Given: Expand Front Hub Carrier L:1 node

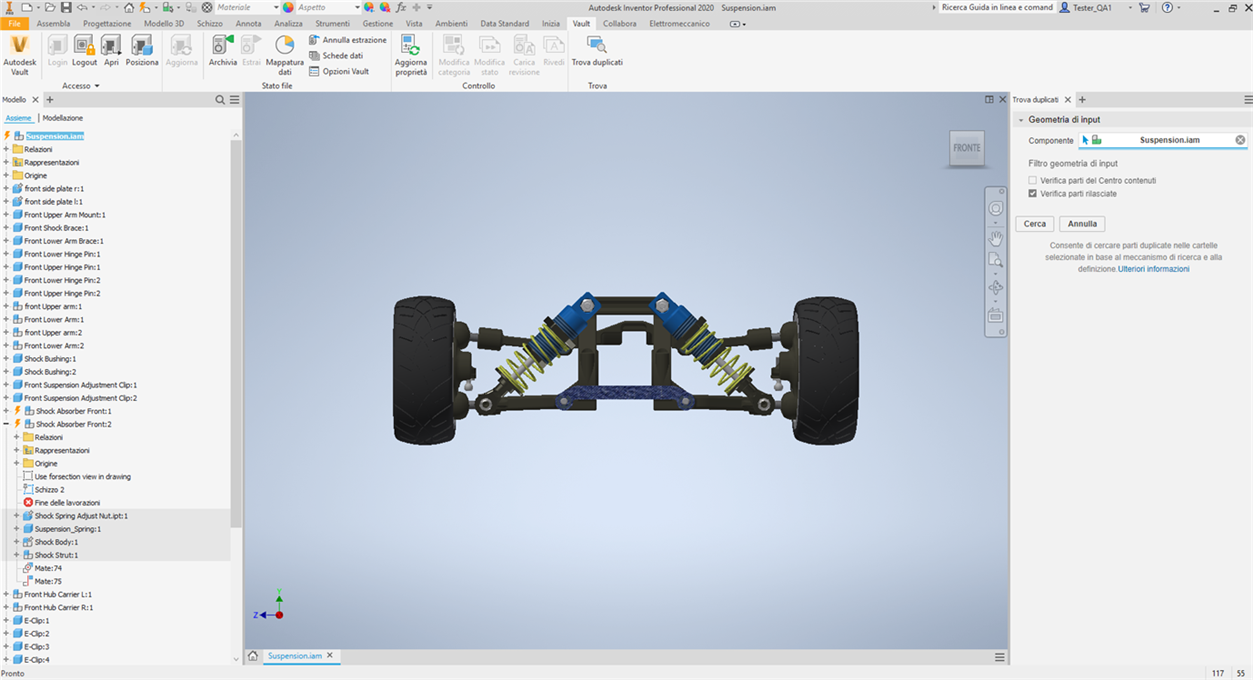Looking at the screenshot, I should click(6, 594).
